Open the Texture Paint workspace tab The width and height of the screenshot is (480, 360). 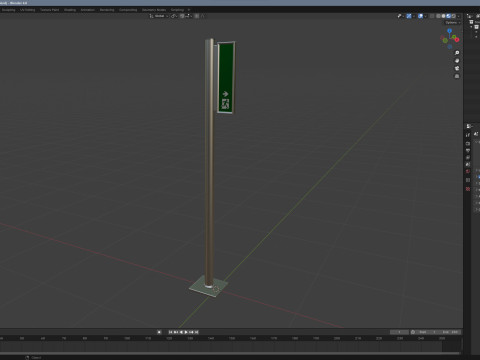pyautogui.click(x=49, y=10)
